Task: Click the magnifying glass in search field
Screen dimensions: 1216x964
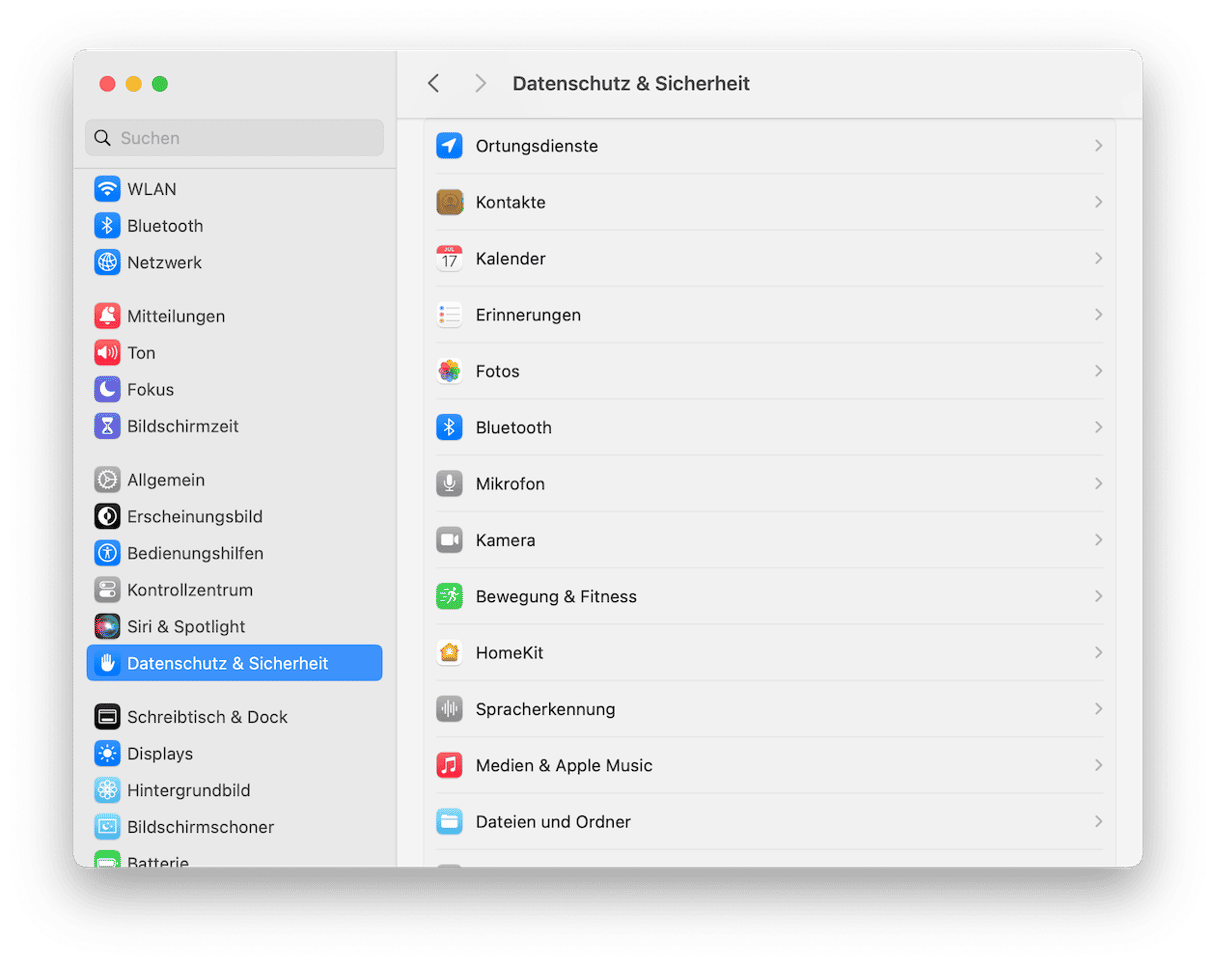Action: pyautogui.click(x=102, y=138)
